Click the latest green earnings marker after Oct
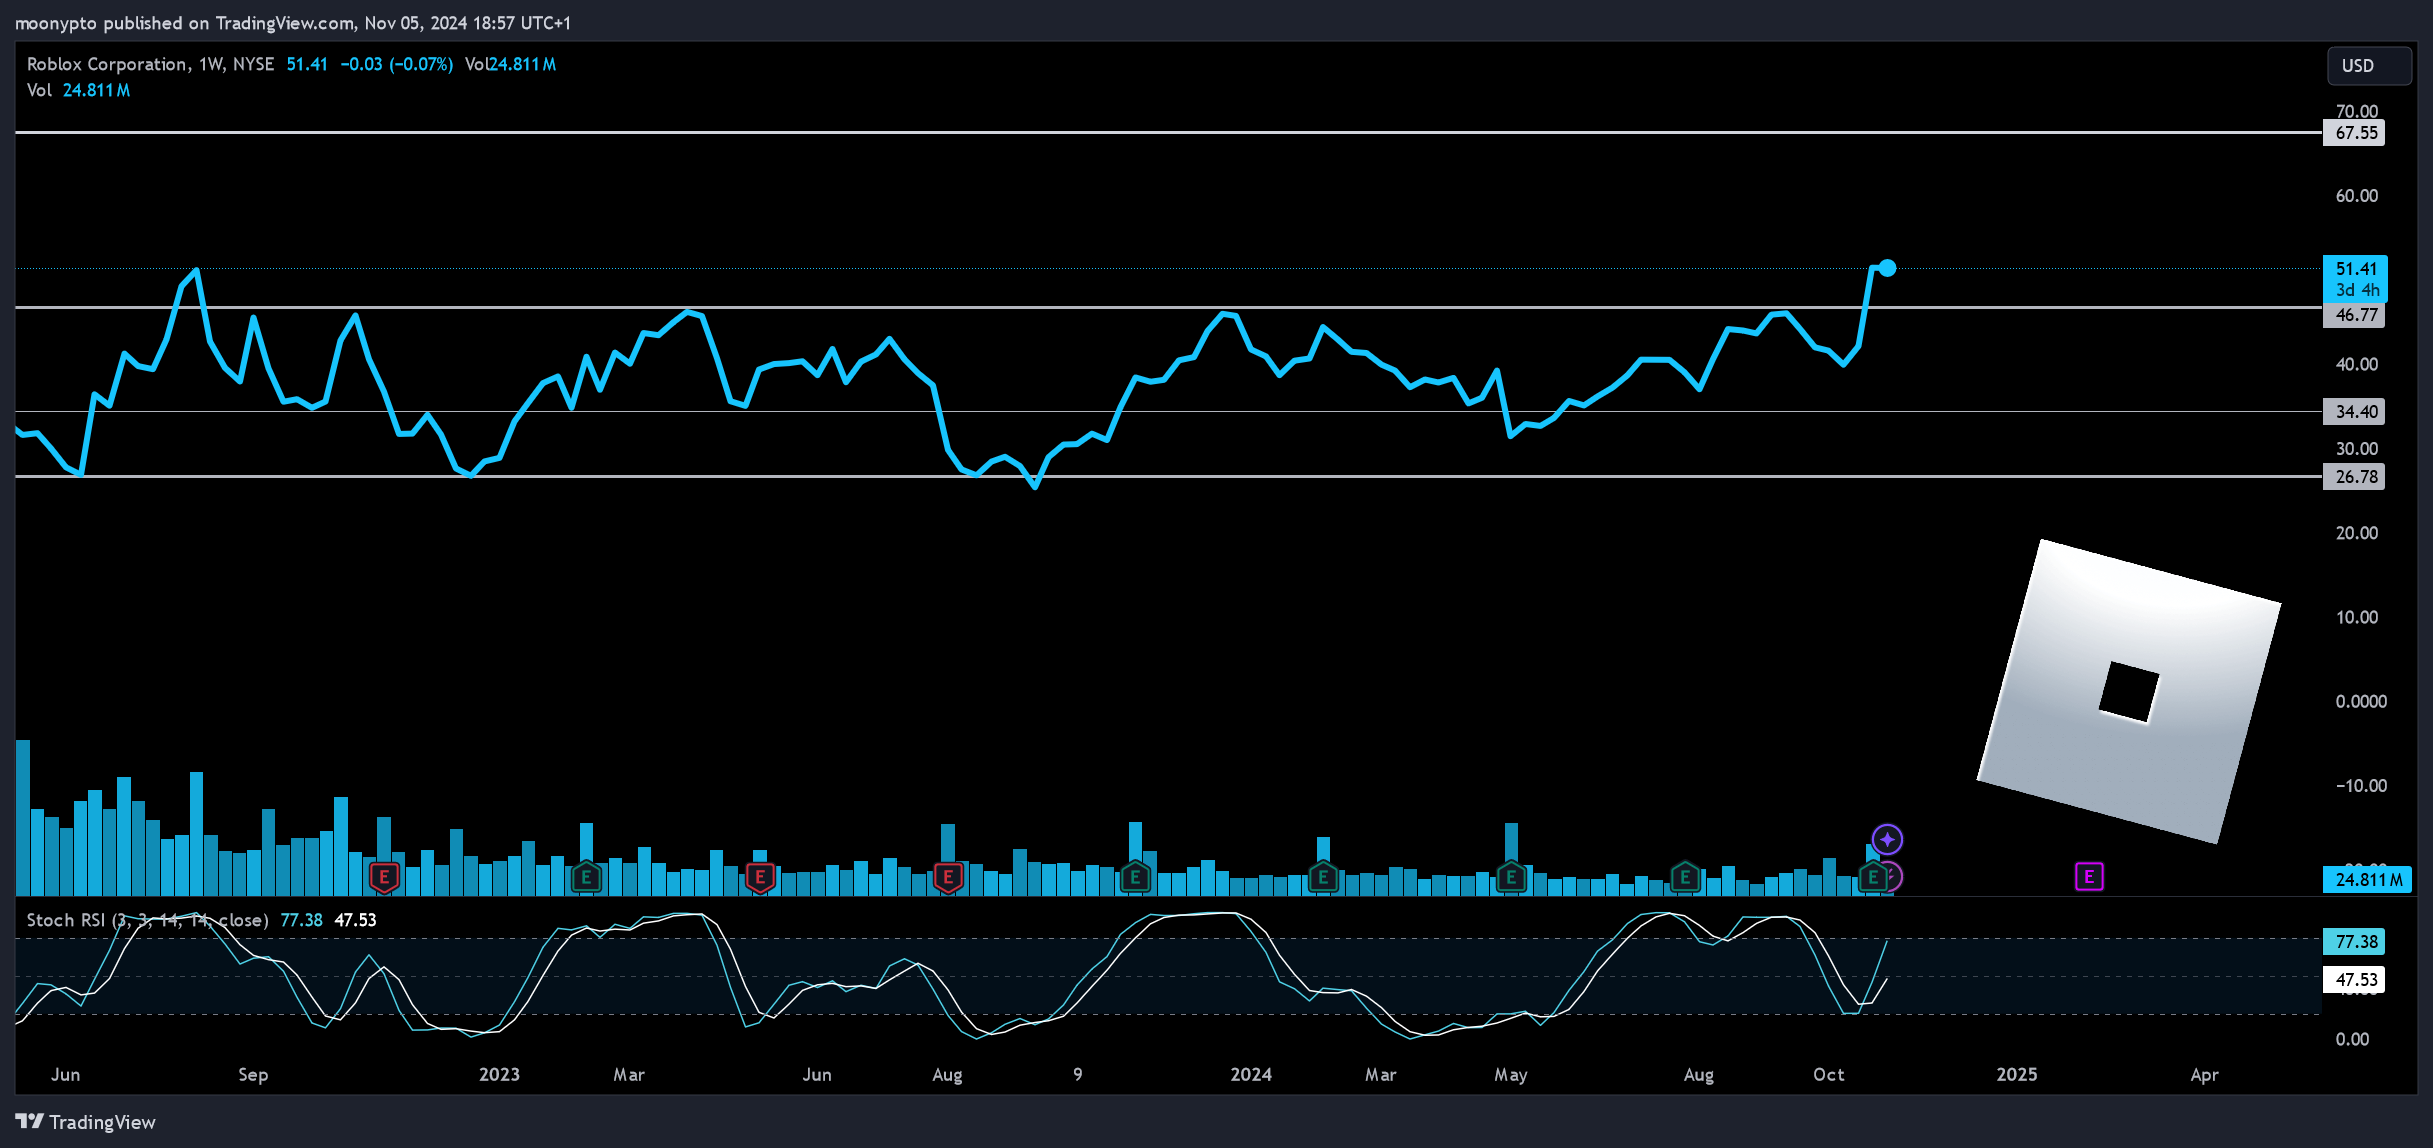Image resolution: width=2433 pixels, height=1148 pixels. pyautogui.click(x=1872, y=877)
